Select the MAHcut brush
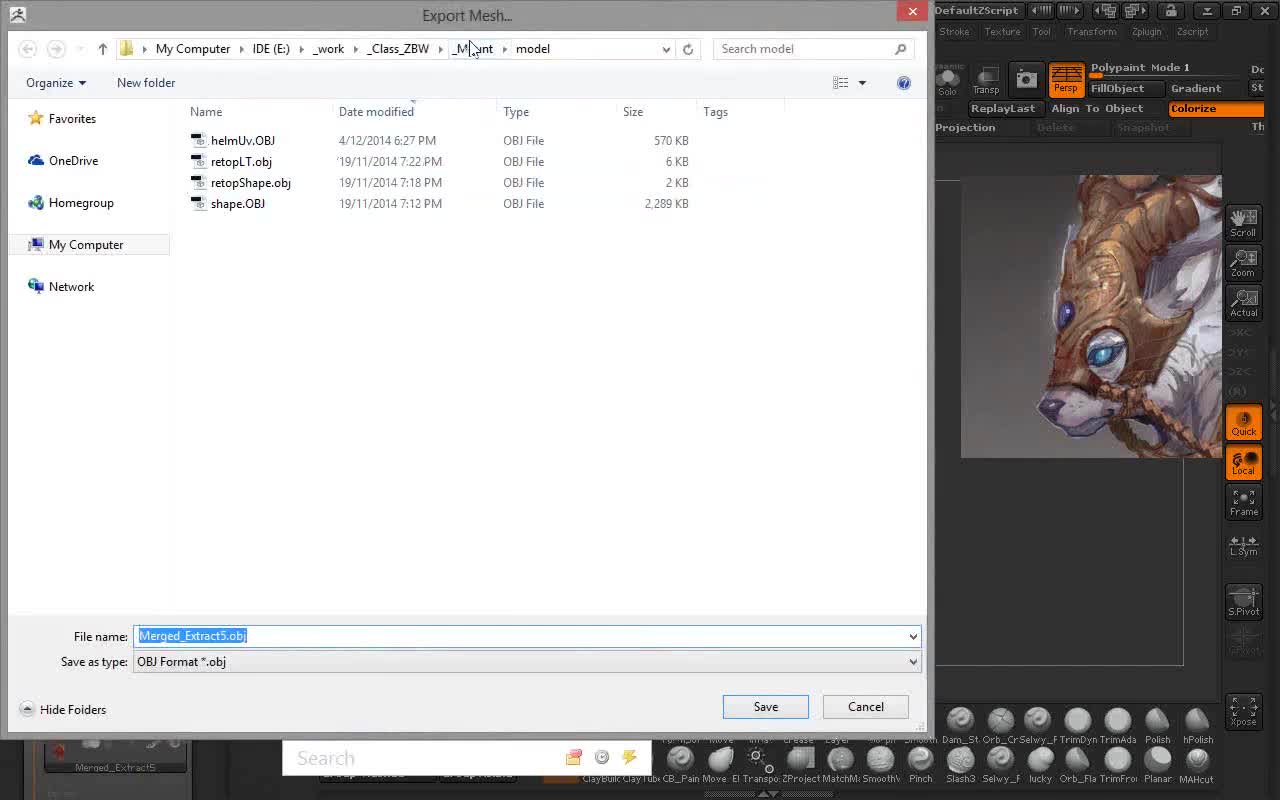The height and width of the screenshot is (800, 1280). [x=1197, y=766]
